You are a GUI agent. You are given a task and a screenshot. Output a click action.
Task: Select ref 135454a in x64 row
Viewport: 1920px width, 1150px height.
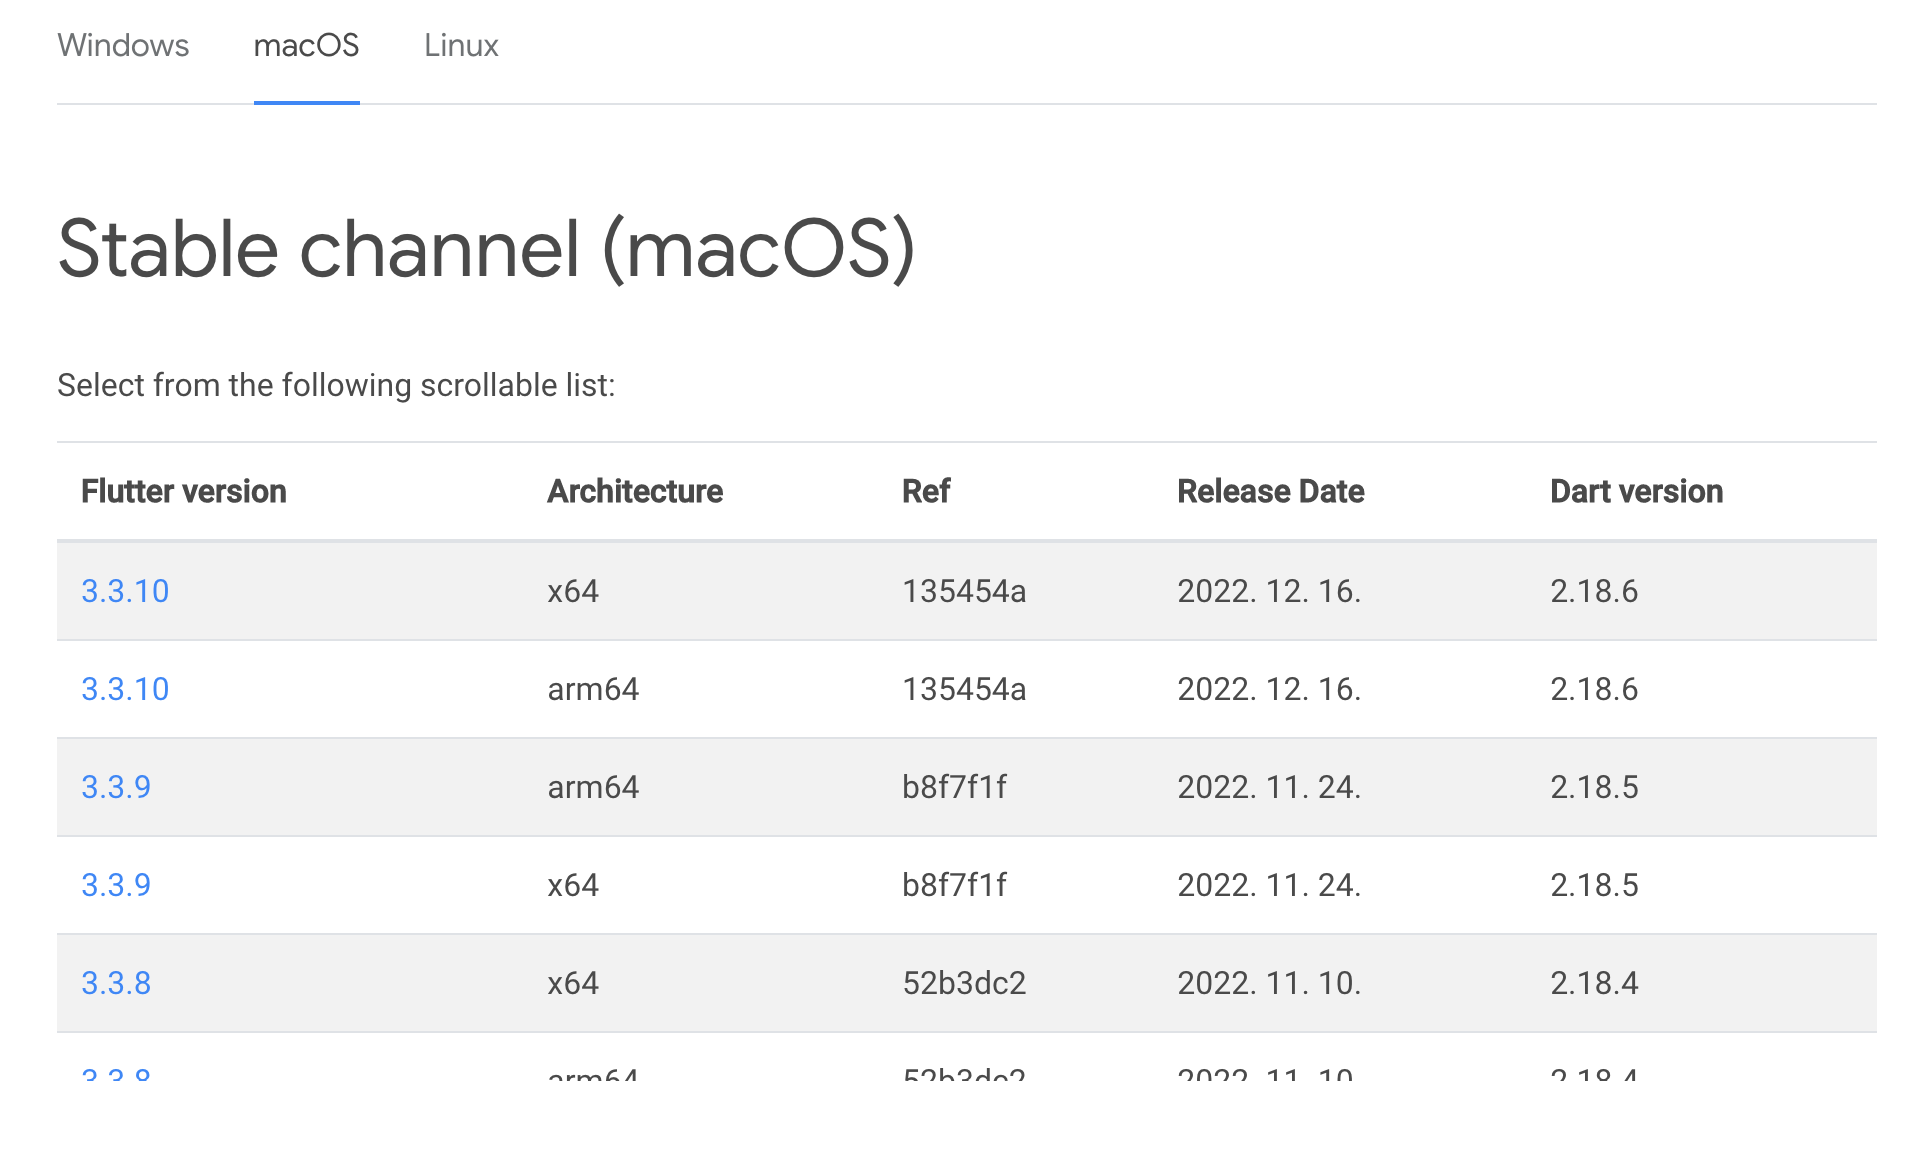(x=964, y=591)
